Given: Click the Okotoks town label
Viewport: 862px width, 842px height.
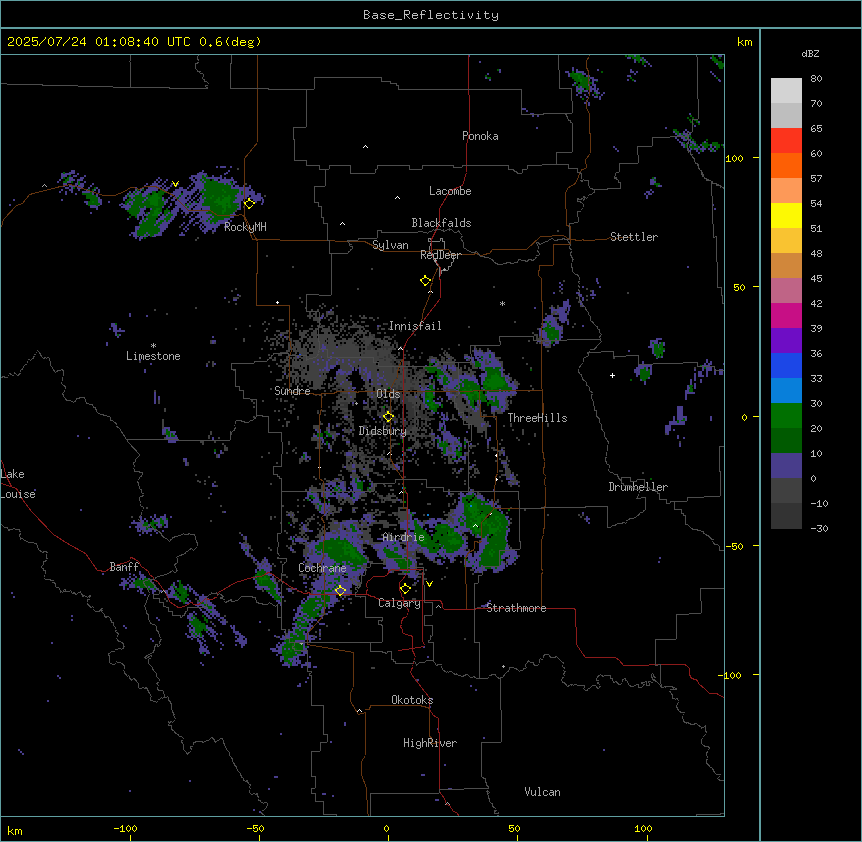Looking at the screenshot, I should tap(412, 700).
